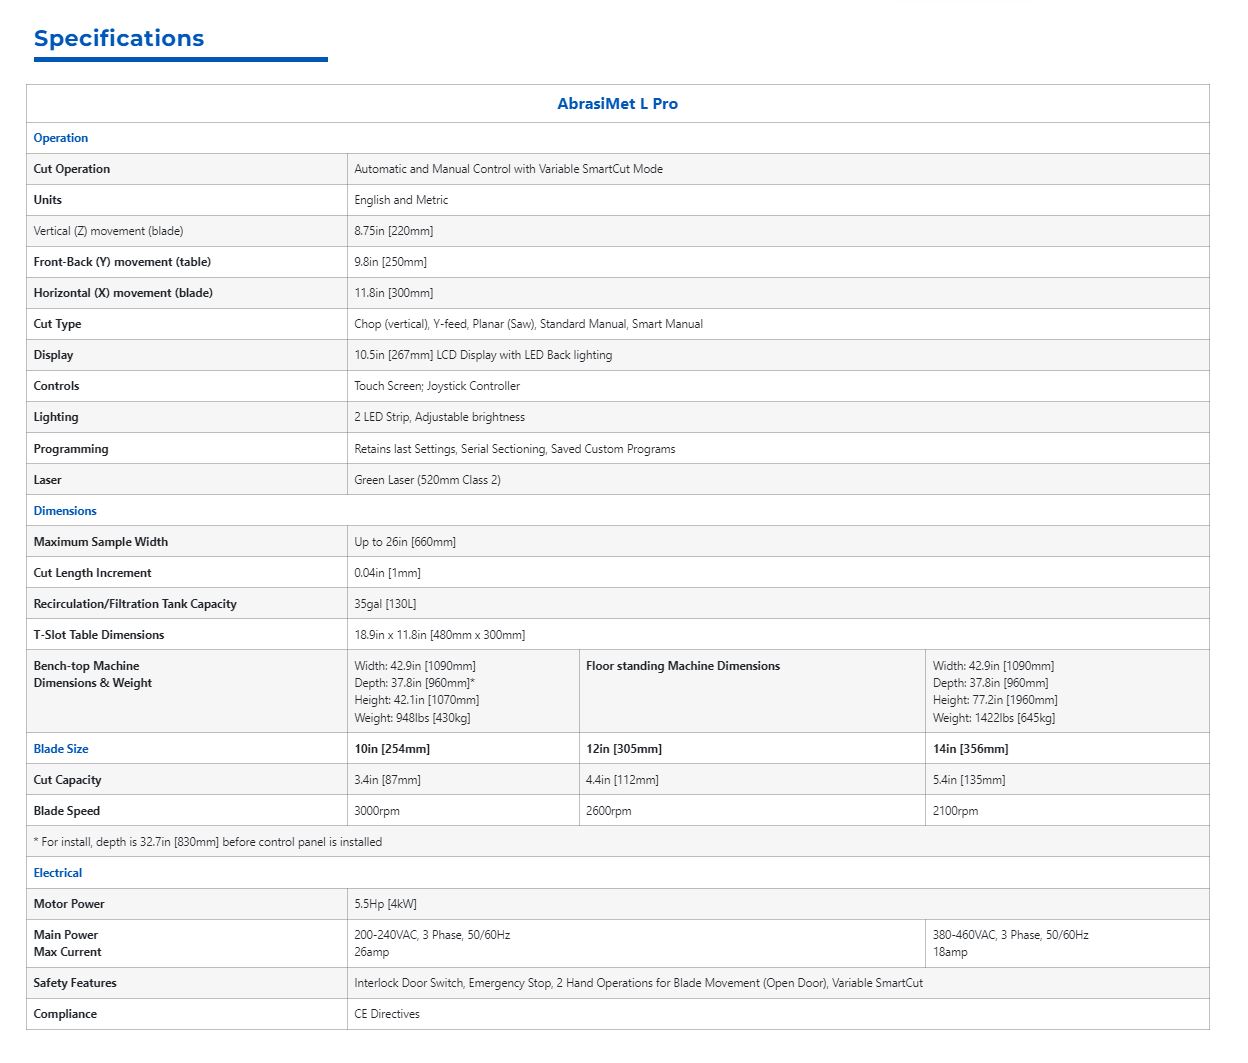The width and height of the screenshot is (1248, 1063).
Task: Select the 18.9in x 11.8in table value
Action: pyautogui.click(x=440, y=635)
